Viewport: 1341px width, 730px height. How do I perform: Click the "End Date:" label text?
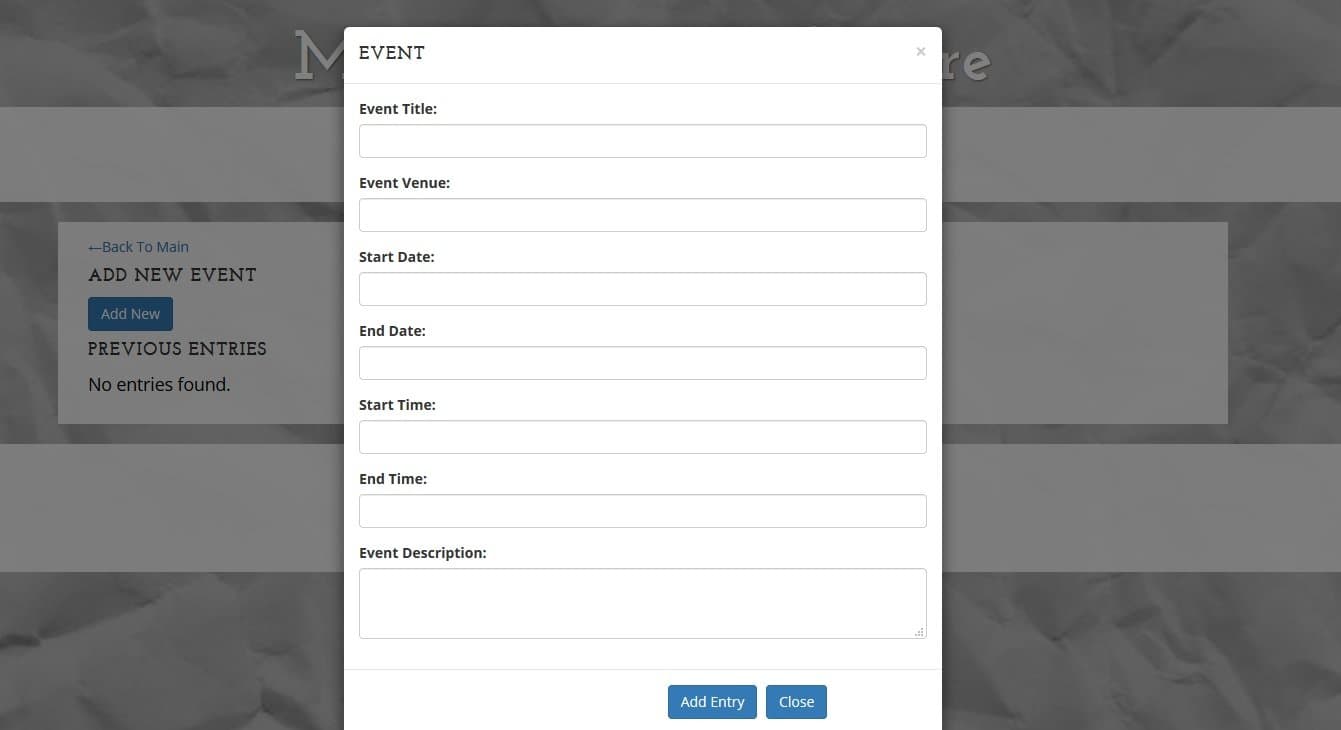click(x=392, y=331)
